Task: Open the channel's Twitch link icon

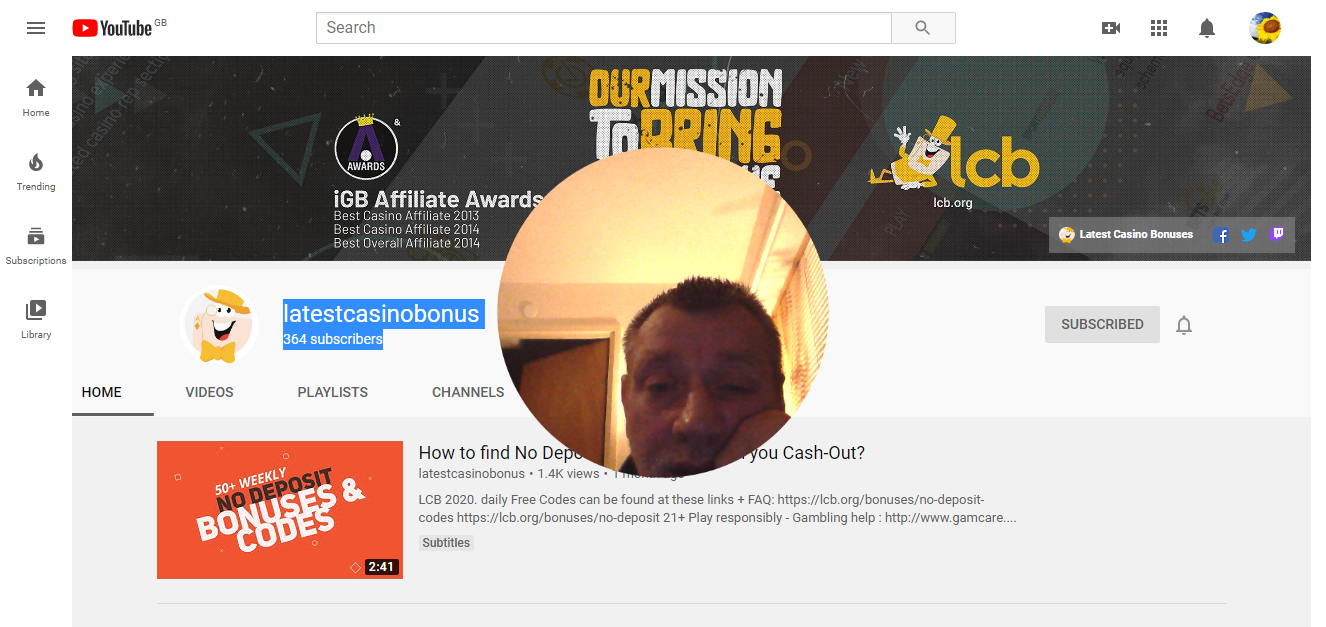Action: [x=1277, y=235]
